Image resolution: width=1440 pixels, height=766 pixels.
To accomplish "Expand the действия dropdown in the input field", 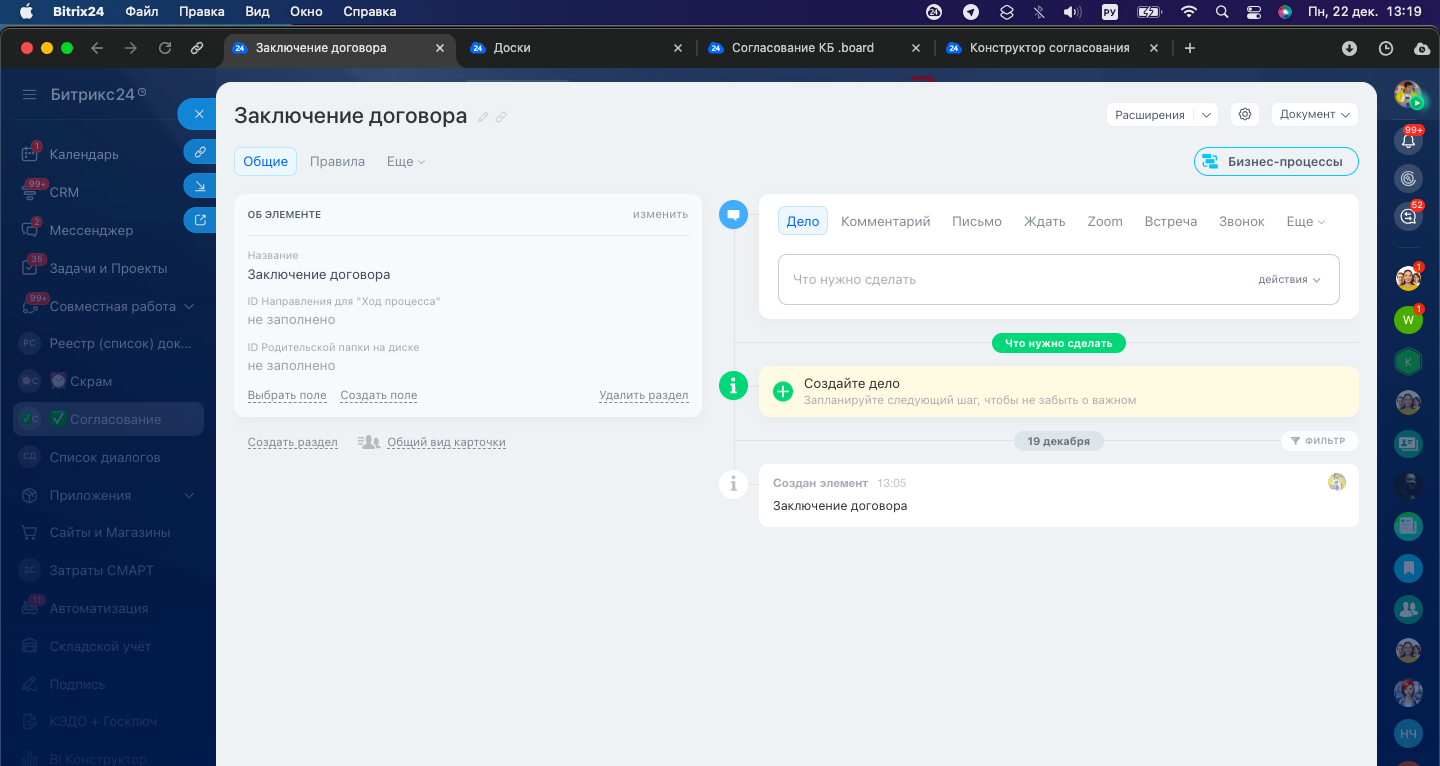I will [1289, 280].
